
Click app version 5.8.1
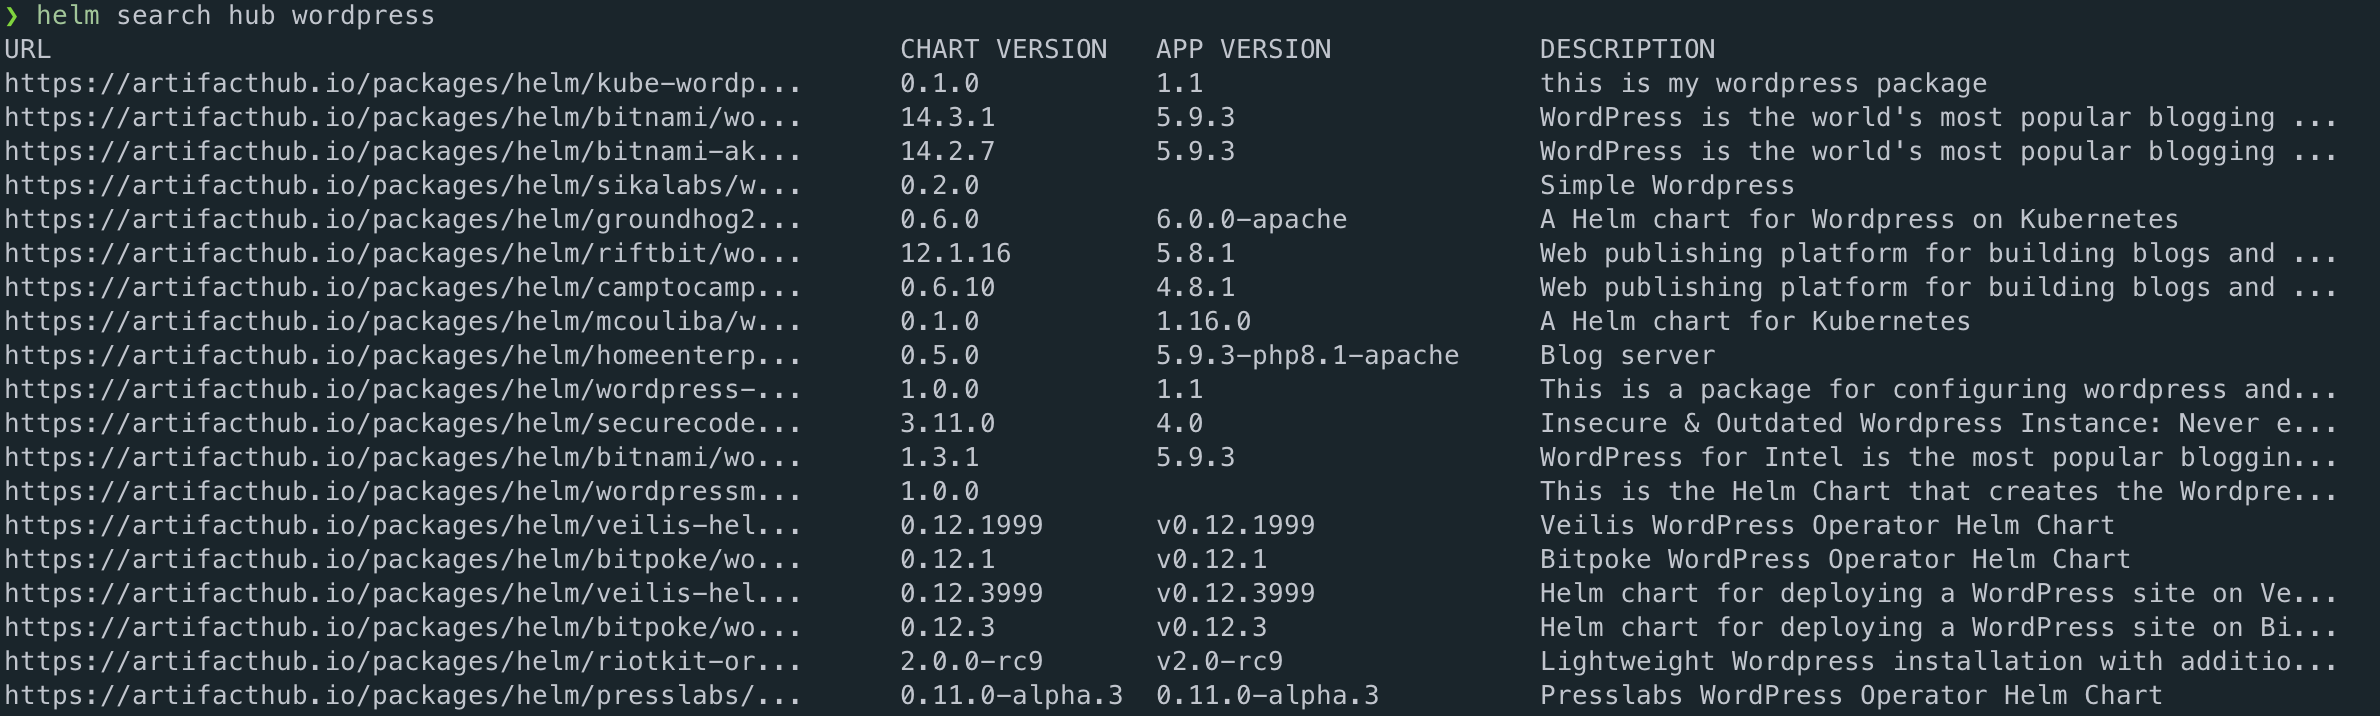tap(1196, 254)
